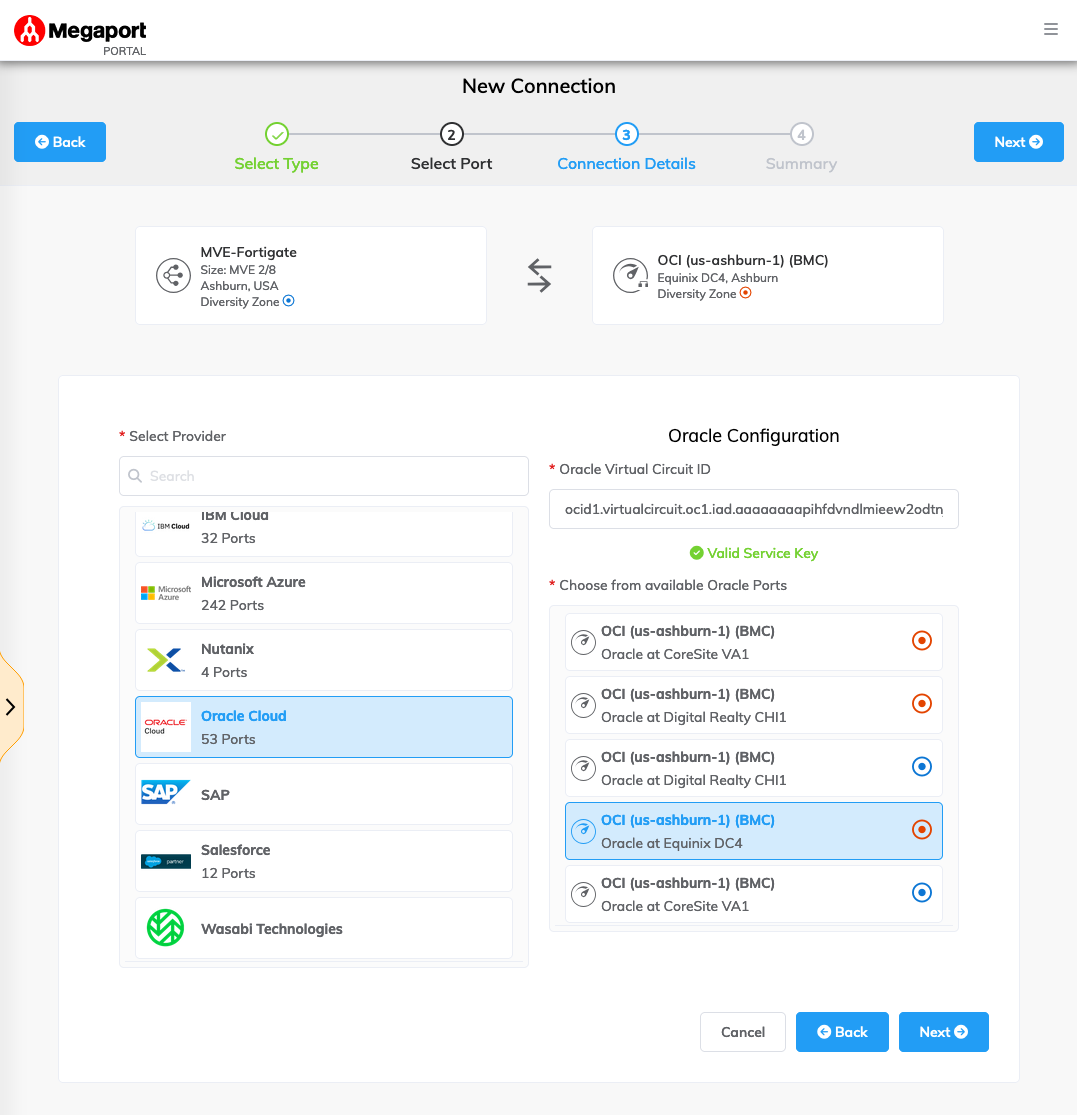This screenshot has width=1077, height=1115.
Task: Select the last Oracle at CoreSite VA1 port (blue zone)
Action: pos(754,894)
